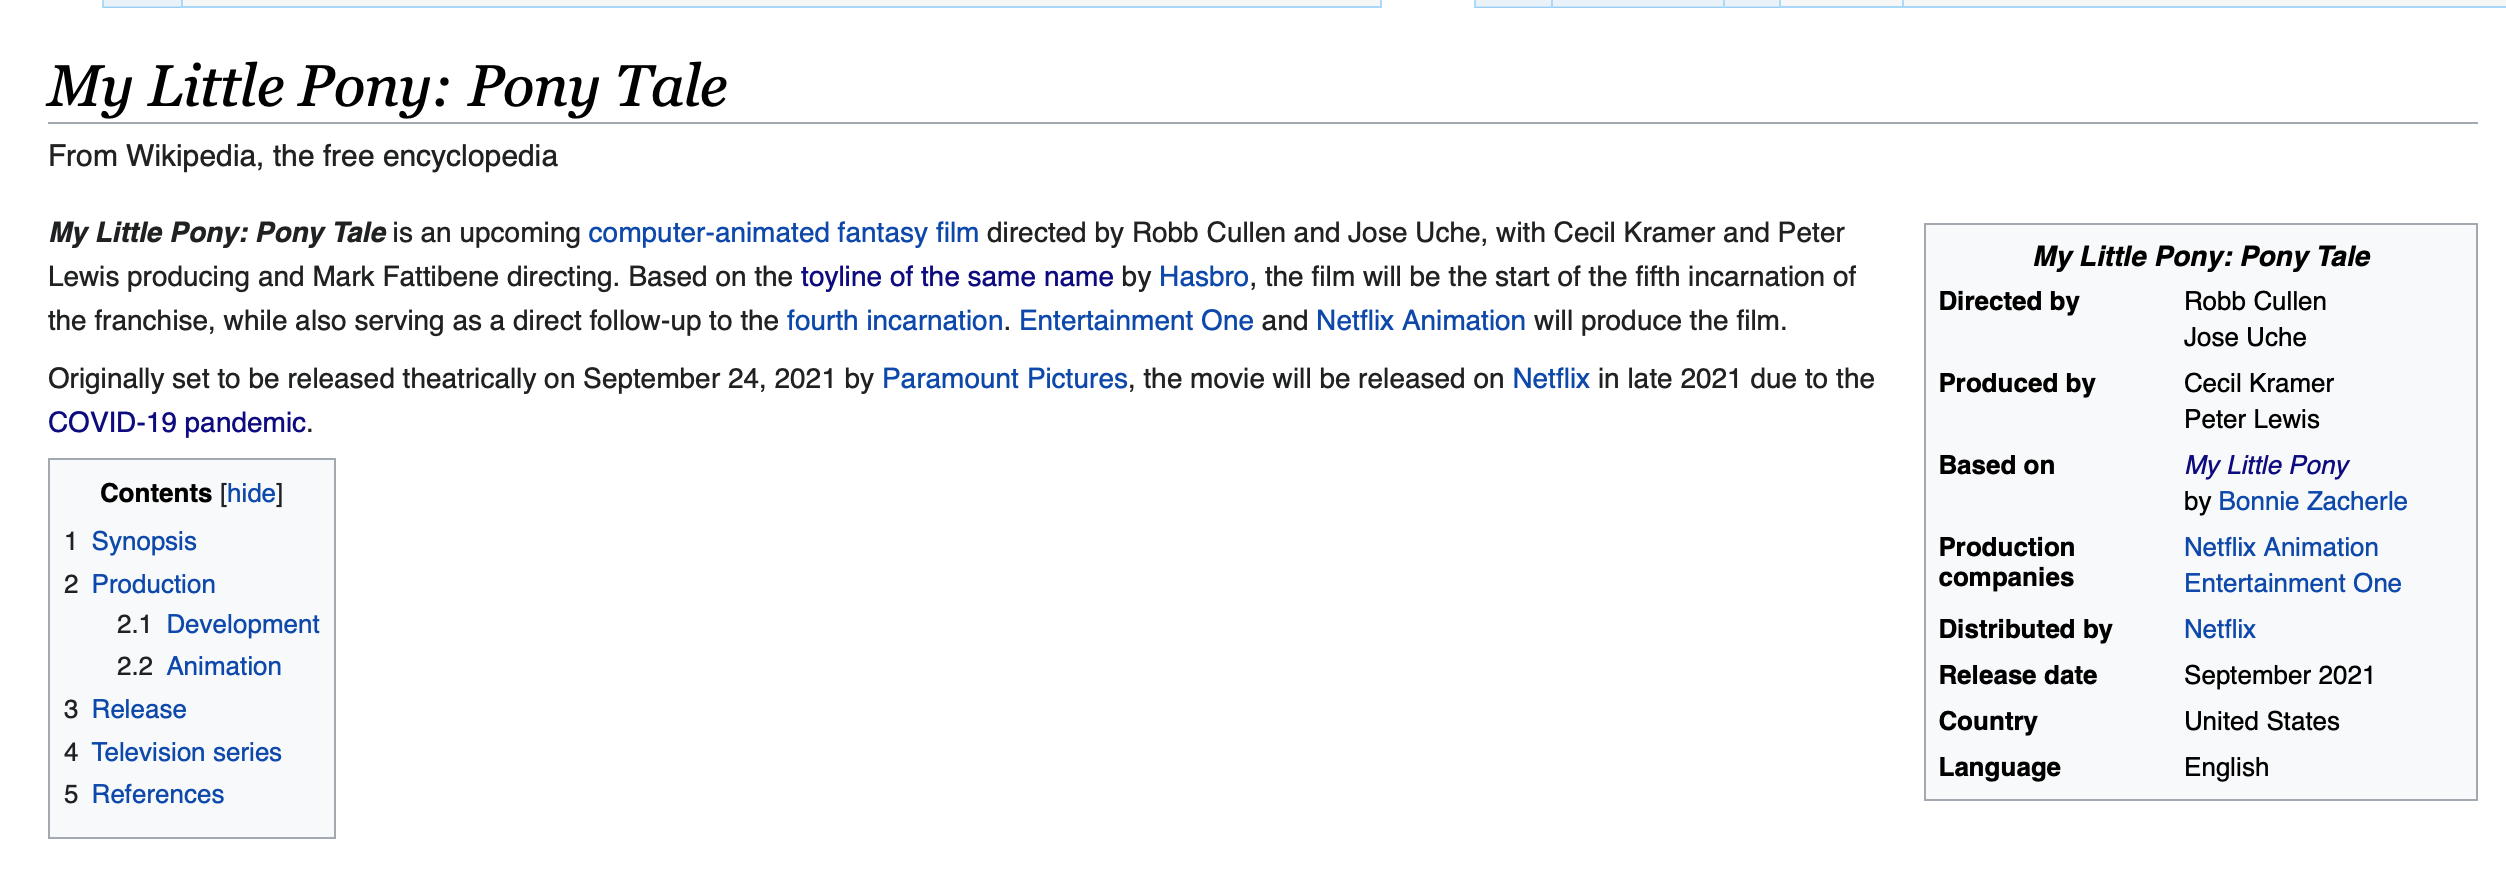Jump to section 1 Synopsis
The width and height of the screenshot is (2506, 878).
(x=144, y=542)
